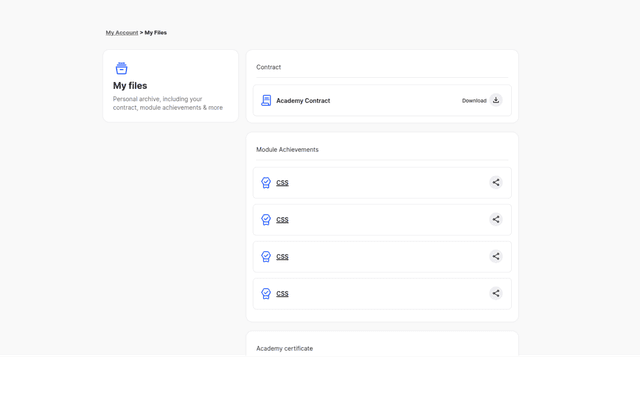Open the third CSS achievement link
The image size is (640, 396).
click(x=282, y=257)
